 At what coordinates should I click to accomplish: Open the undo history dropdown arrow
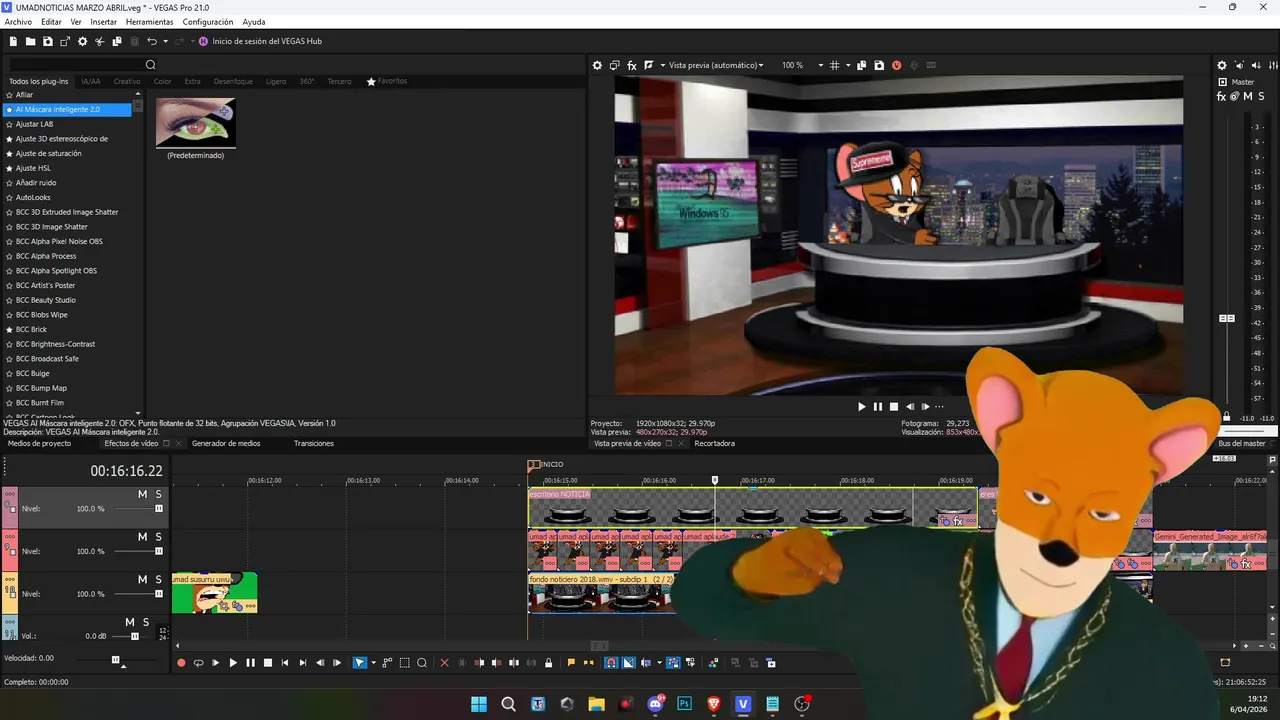click(x=165, y=41)
